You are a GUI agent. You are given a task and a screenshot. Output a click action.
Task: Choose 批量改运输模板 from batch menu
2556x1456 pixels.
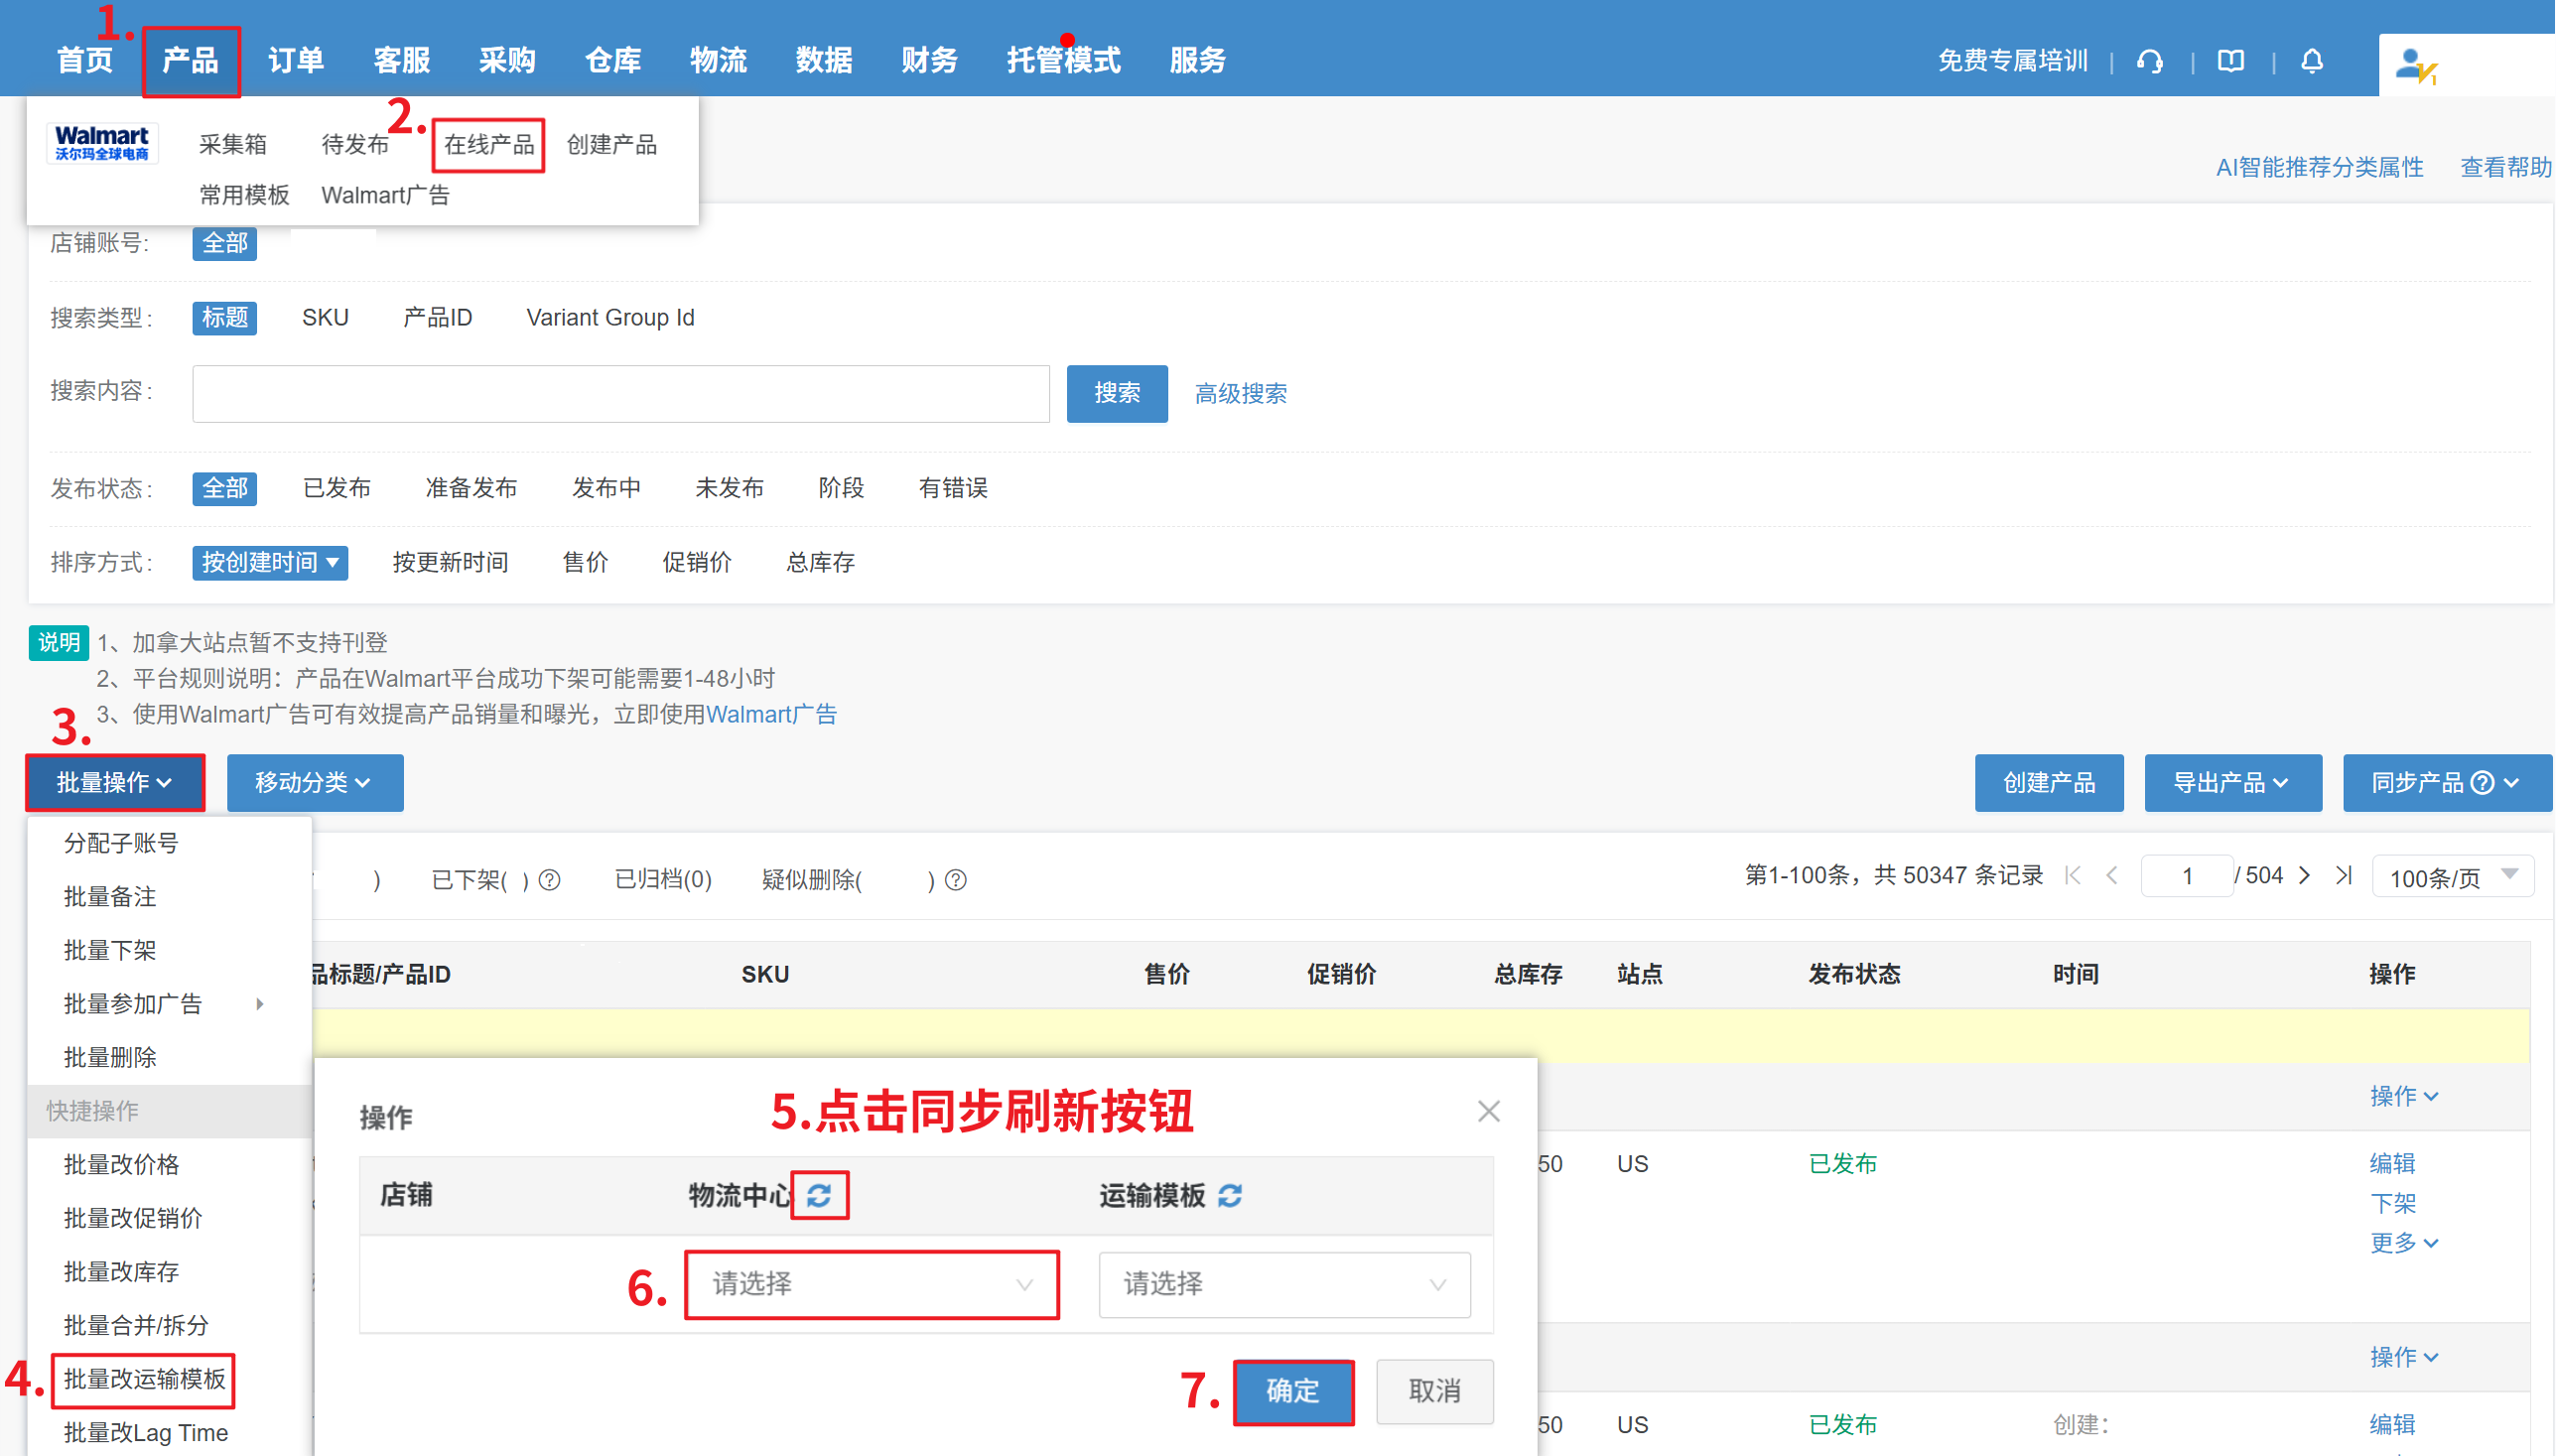(145, 1379)
